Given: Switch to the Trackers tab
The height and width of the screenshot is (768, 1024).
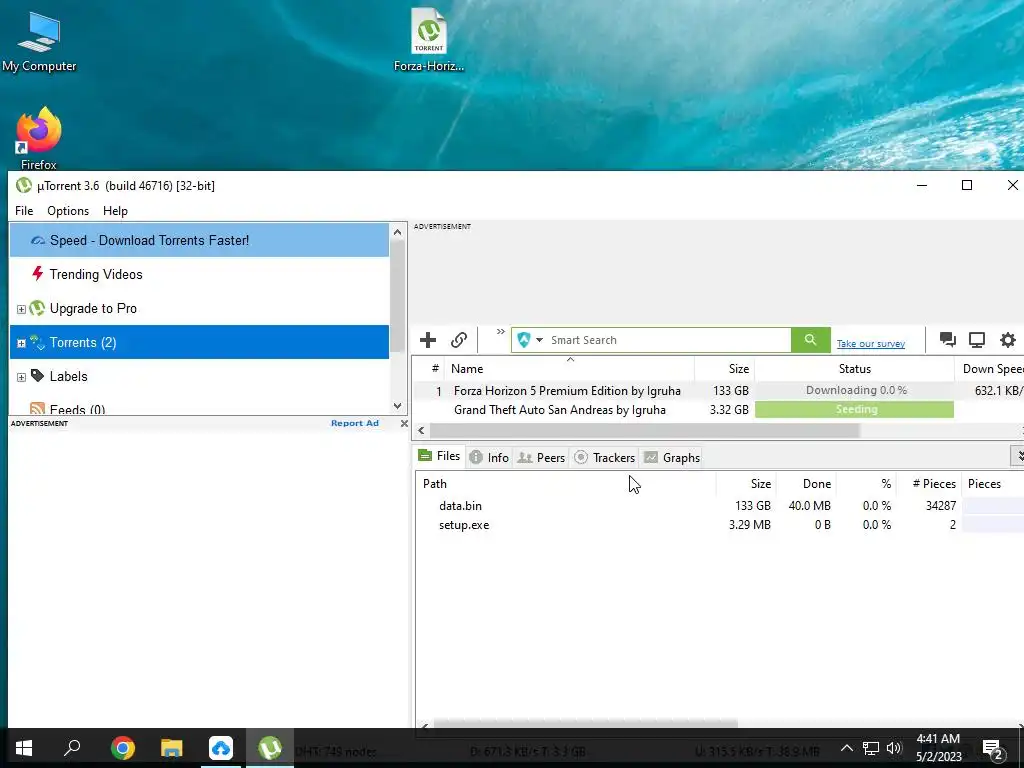Looking at the screenshot, I should click(605, 458).
